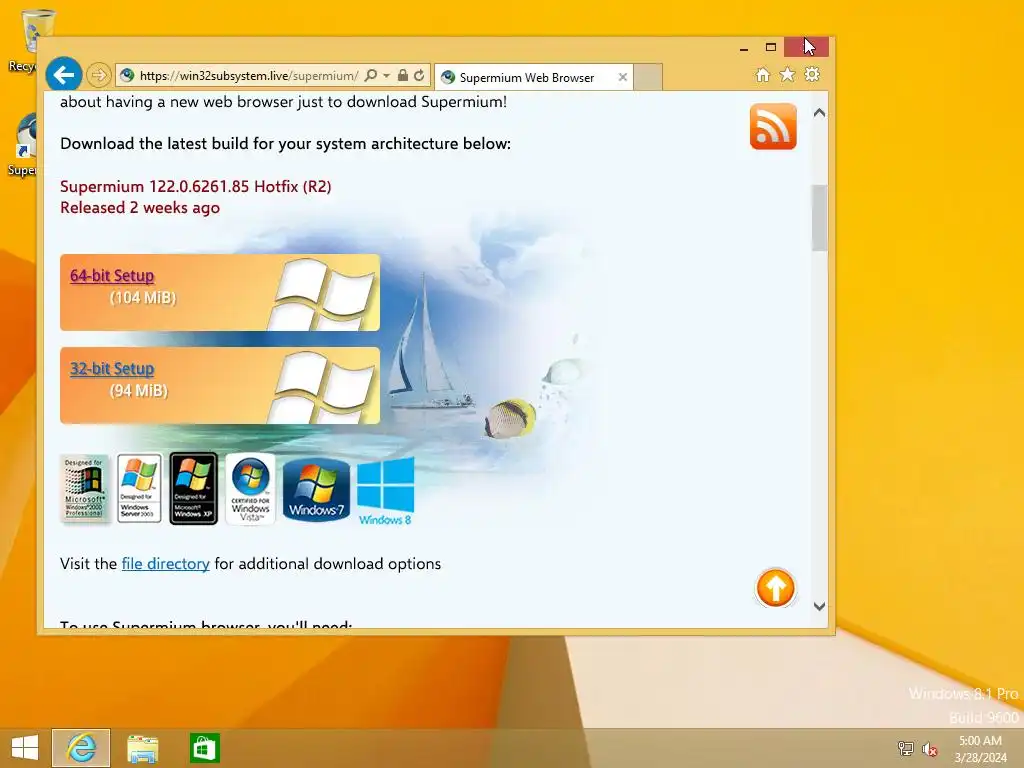This screenshot has height=768, width=1024.
Task: Subscribe via the orange RSS feed icon
Action: click(x=773, y=126)
